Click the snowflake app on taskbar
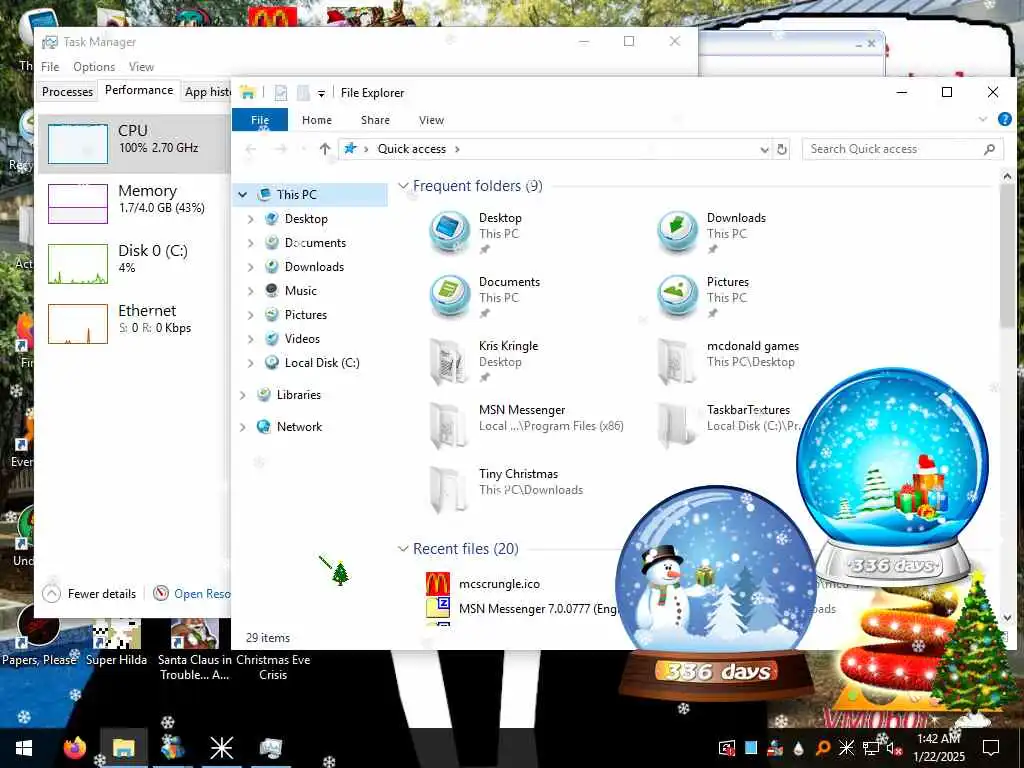The width and height of the screenshot is (1024, 768). pyautogui.click(x=221, y=747)
